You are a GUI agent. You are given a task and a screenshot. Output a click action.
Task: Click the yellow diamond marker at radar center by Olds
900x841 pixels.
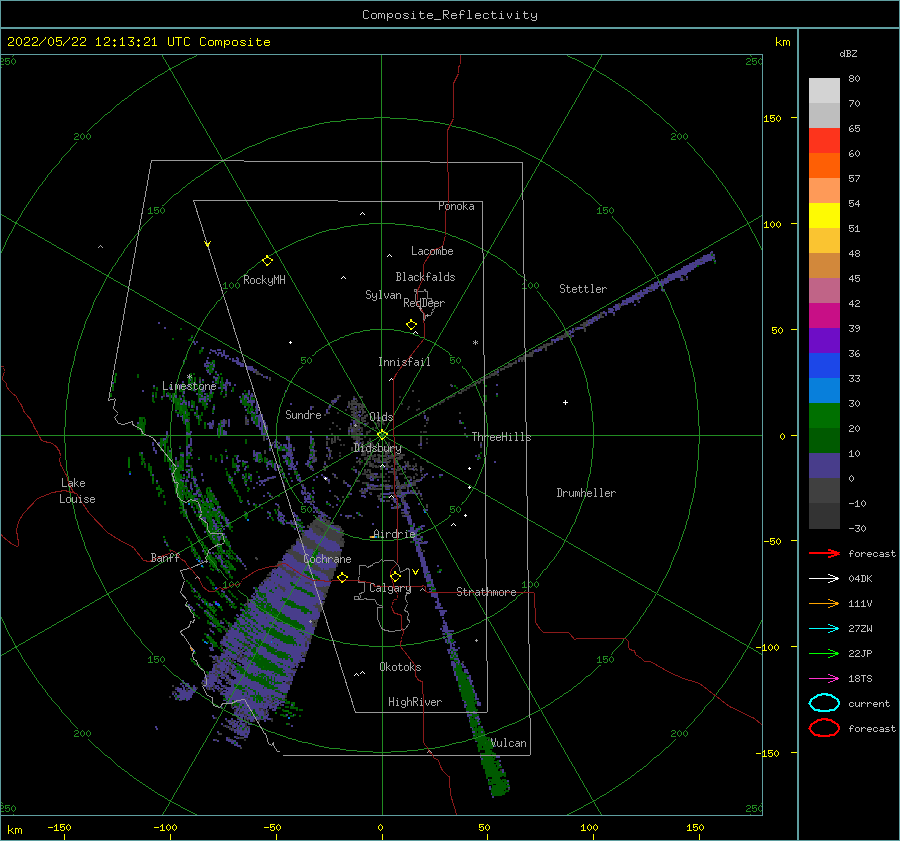[382, 435]
